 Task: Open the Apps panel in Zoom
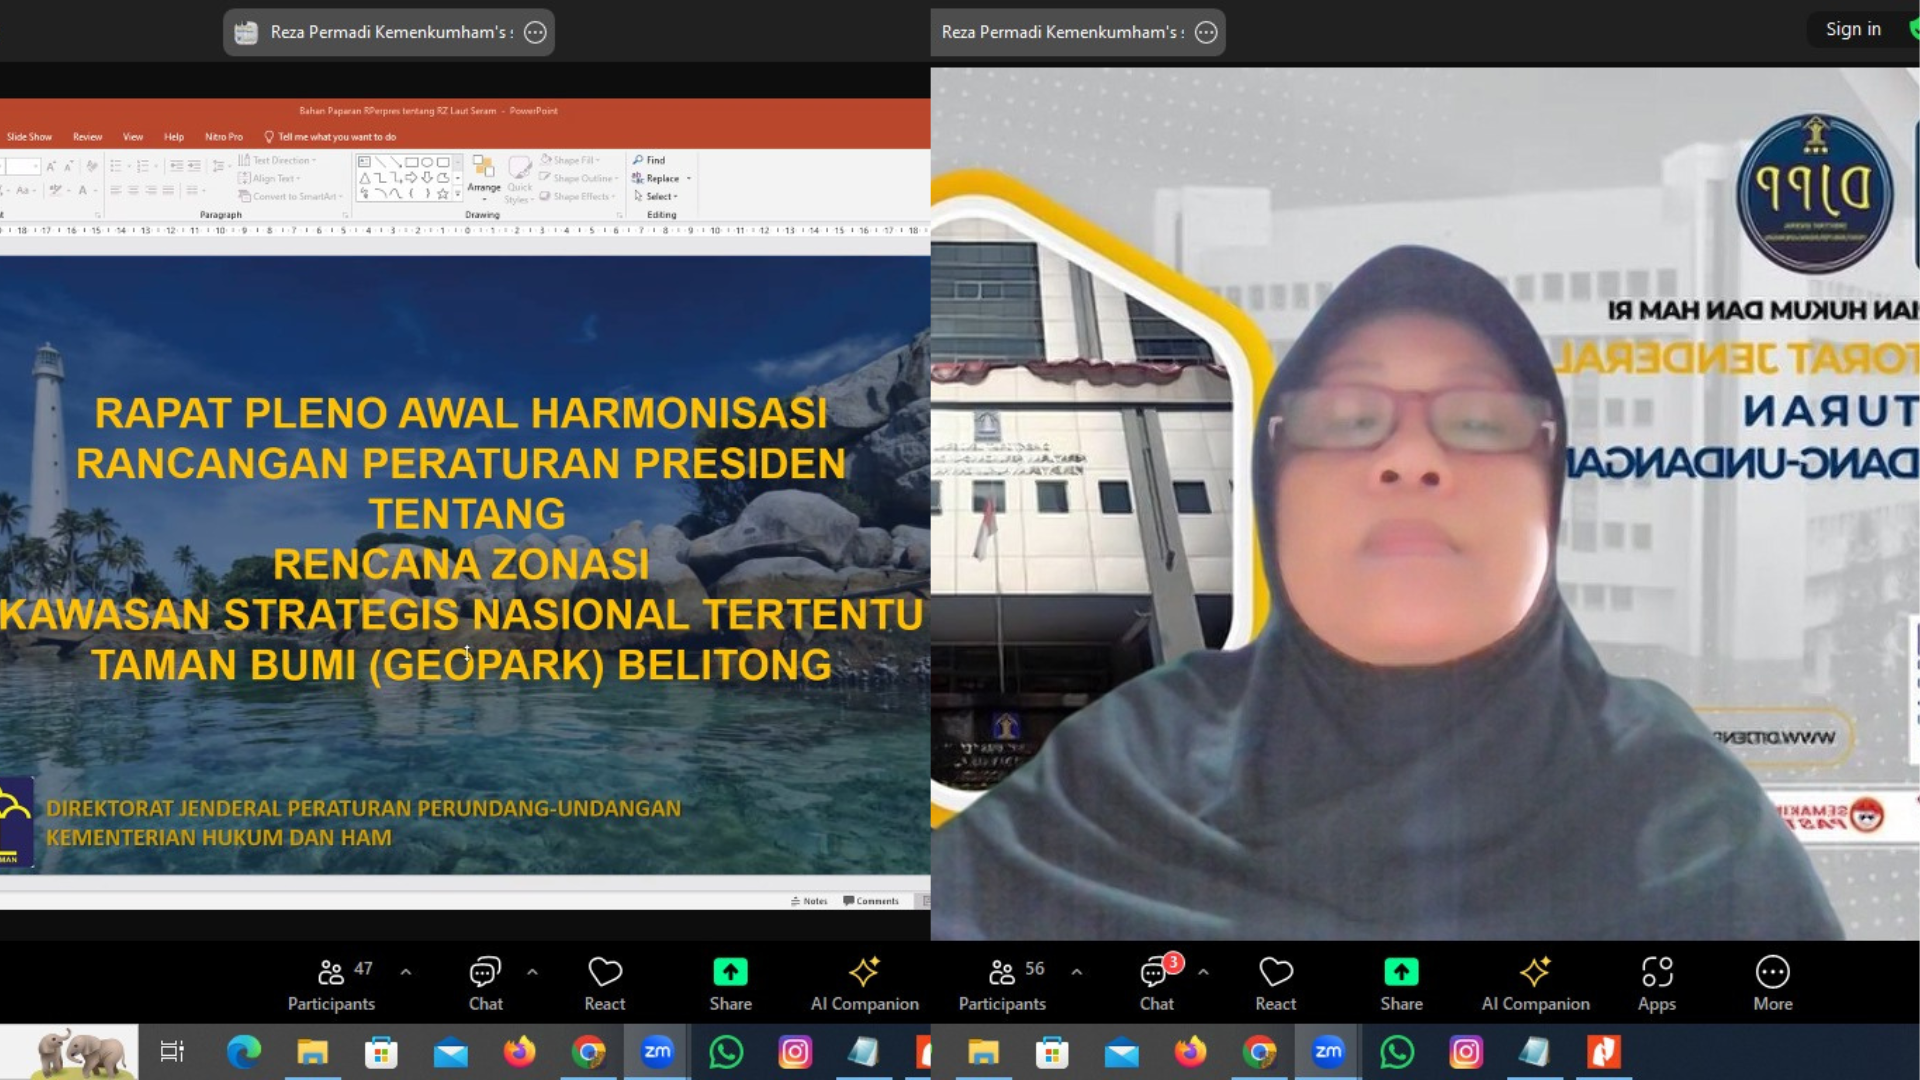[x=1657, y=984]
